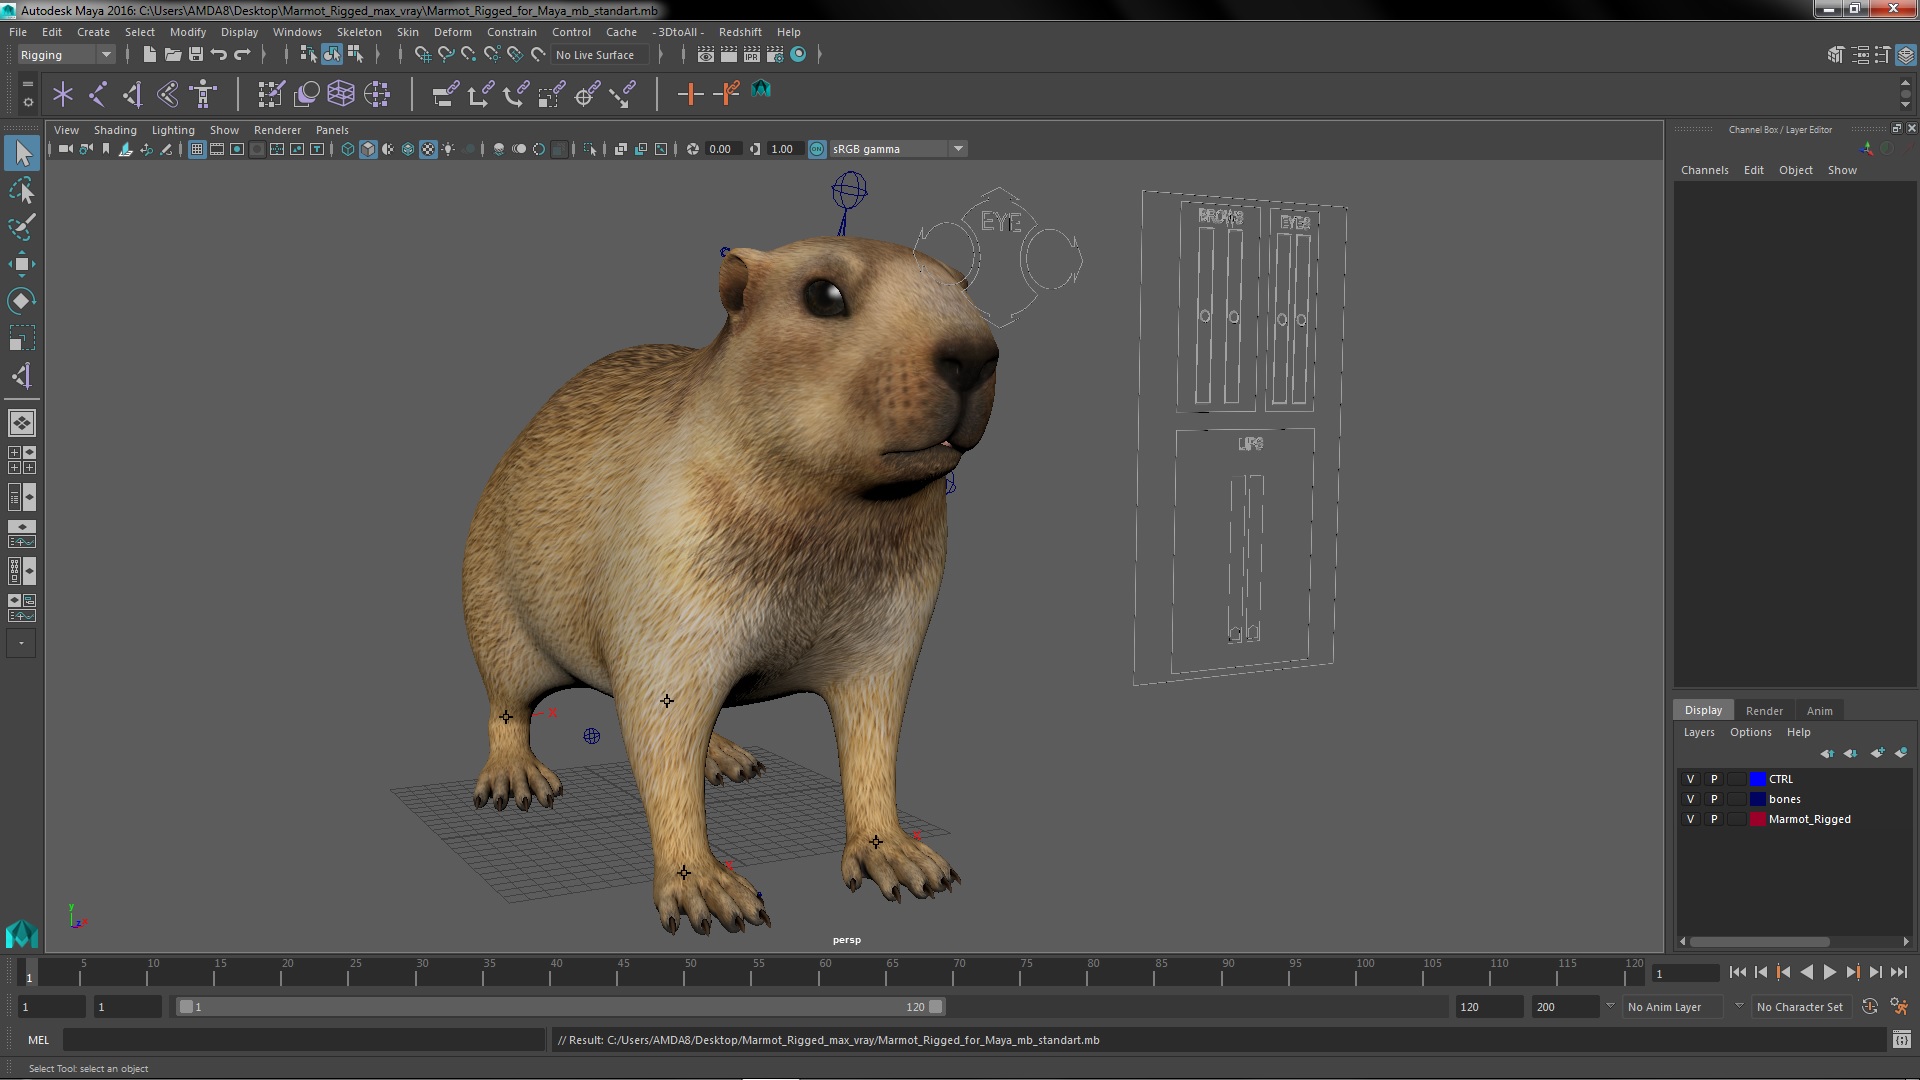Open the Rigging menu set dropdown
Screen dimensions: 1920x1080
click(x=66, y=55)
